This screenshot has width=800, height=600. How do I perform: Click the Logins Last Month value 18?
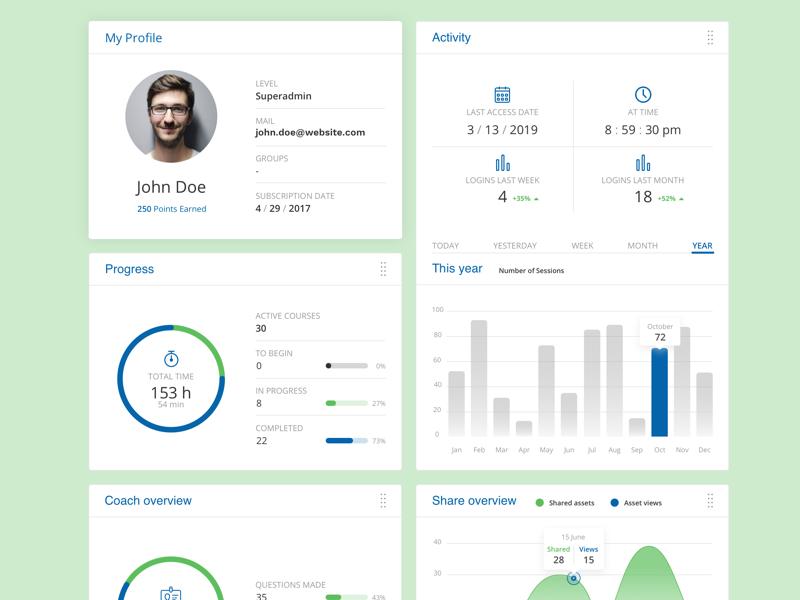click(643, 196)
